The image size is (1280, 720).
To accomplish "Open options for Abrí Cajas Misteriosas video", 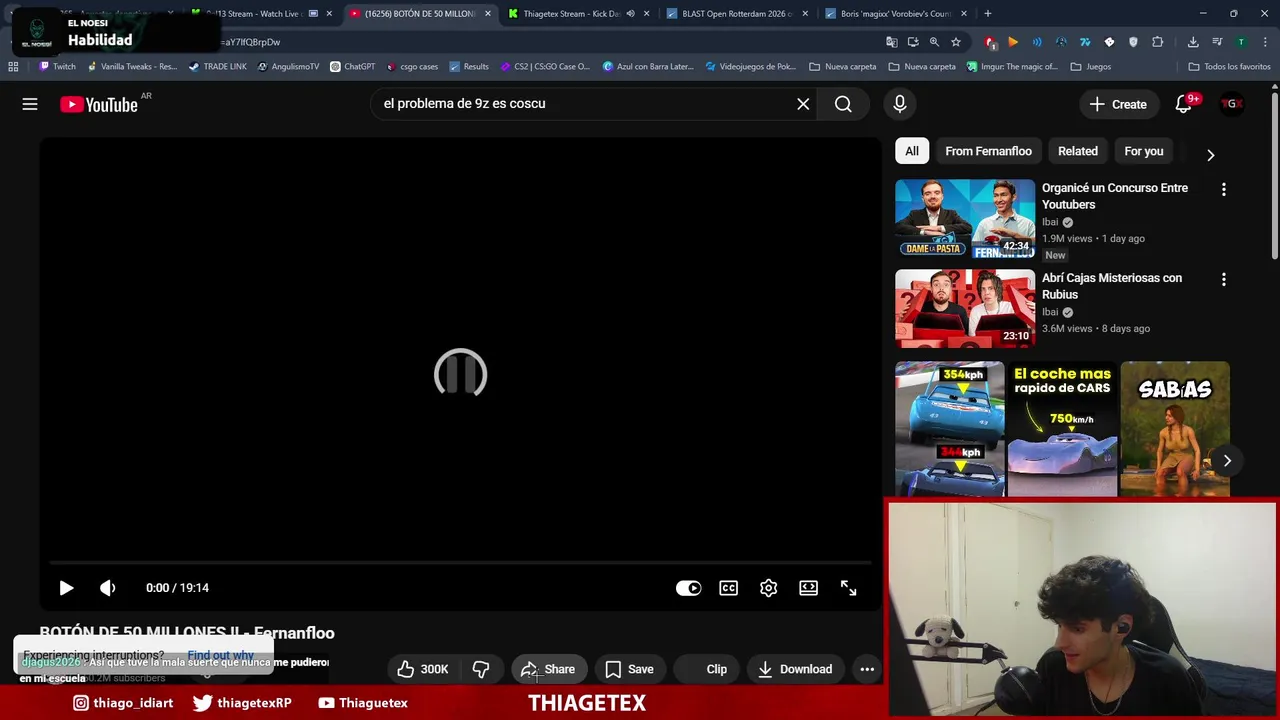I will pos(1223,279).
